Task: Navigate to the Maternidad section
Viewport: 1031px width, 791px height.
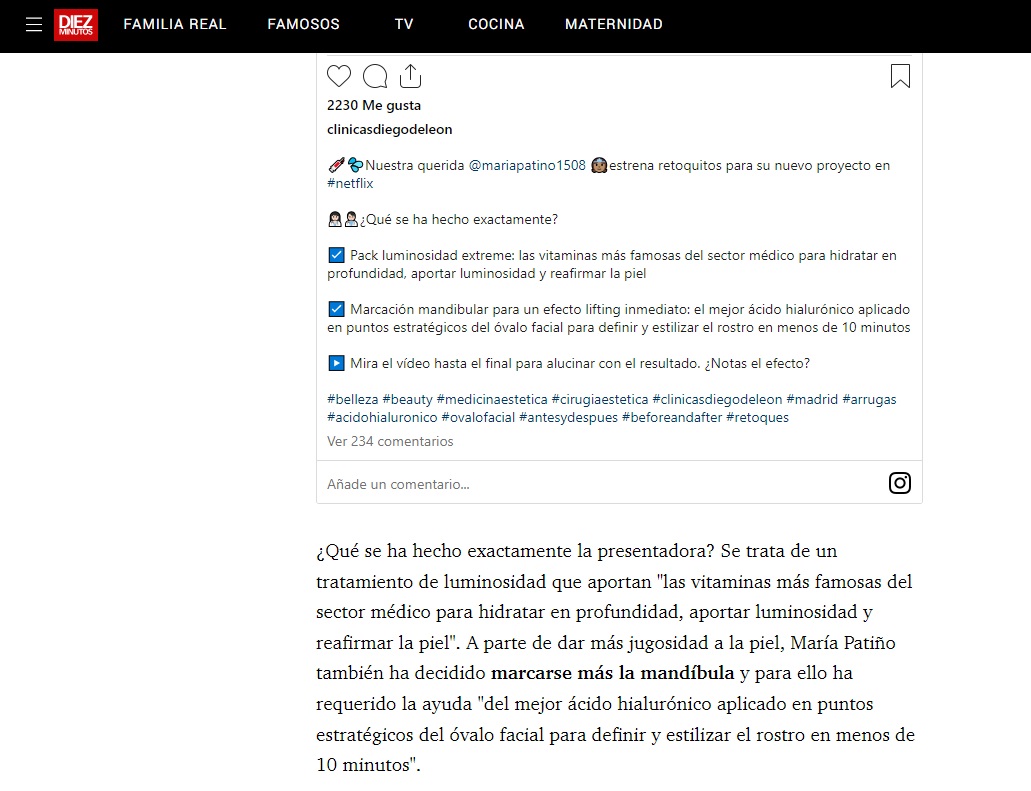Action: [x=613, y=24]
